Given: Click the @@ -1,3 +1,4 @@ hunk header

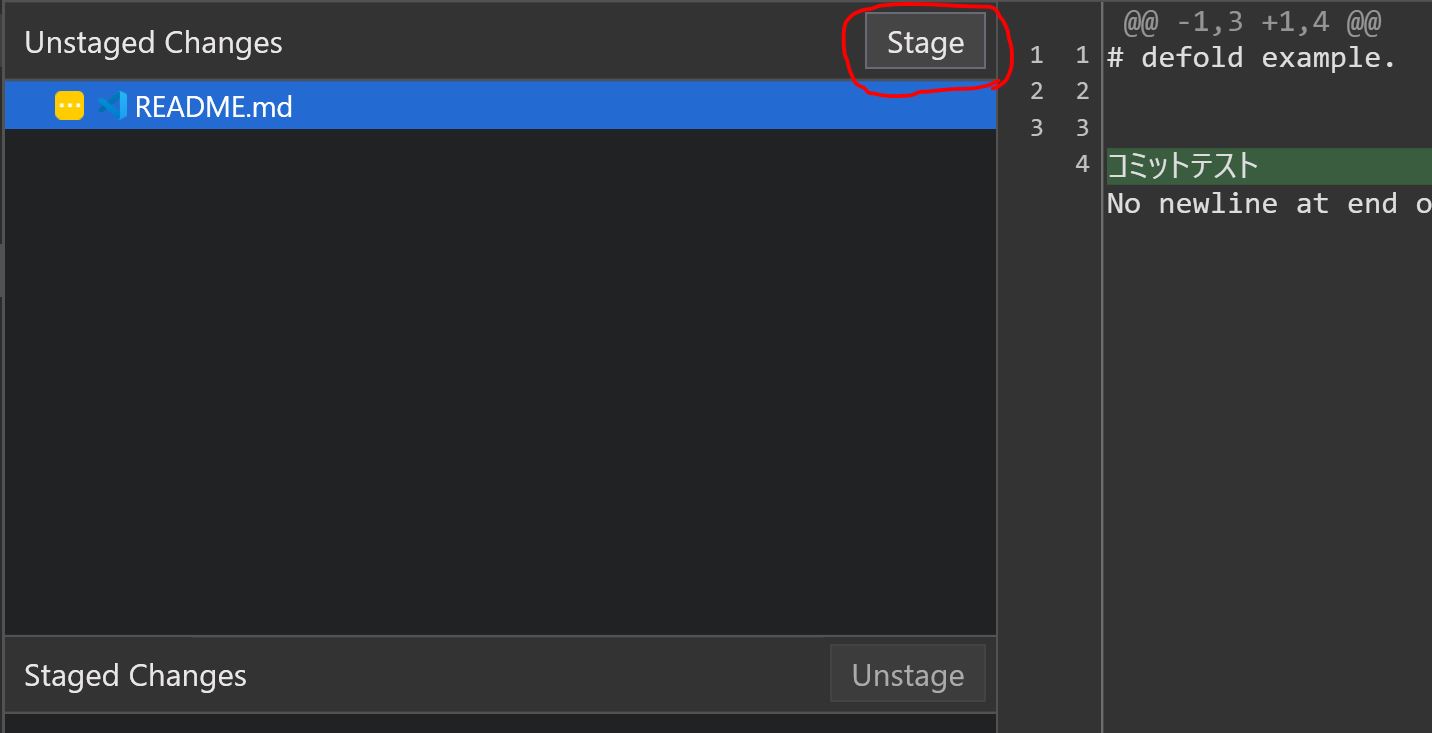Looking at the screenshot, I should pyautogui.click(x=1252, y=21).
